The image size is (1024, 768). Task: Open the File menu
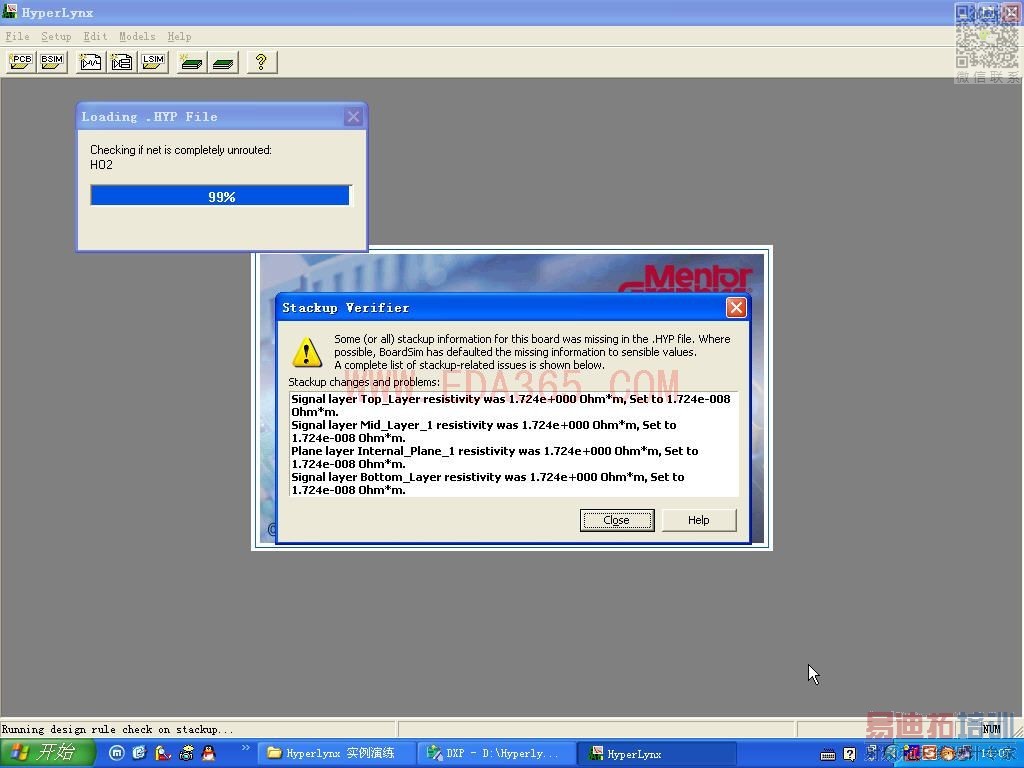point(17,37)
